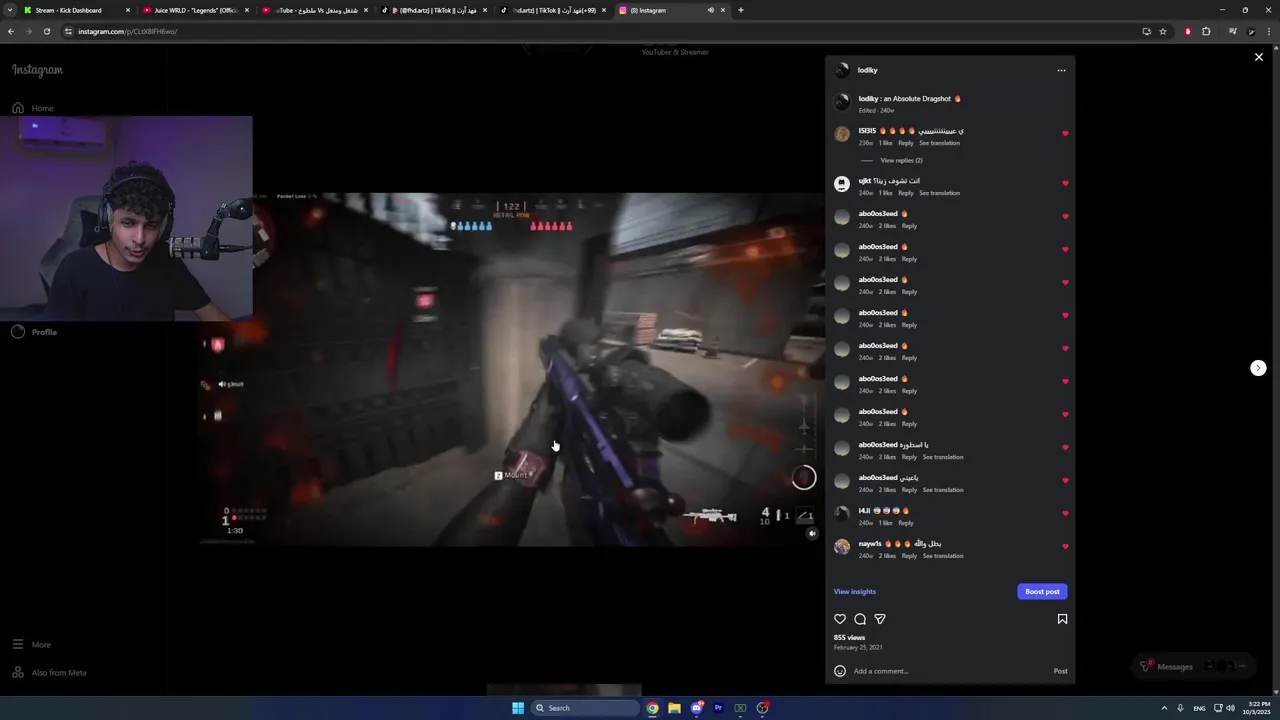Open Discord from the taskbar
This screenshot has width=1280, height=720.
click(x=696, y=708)
